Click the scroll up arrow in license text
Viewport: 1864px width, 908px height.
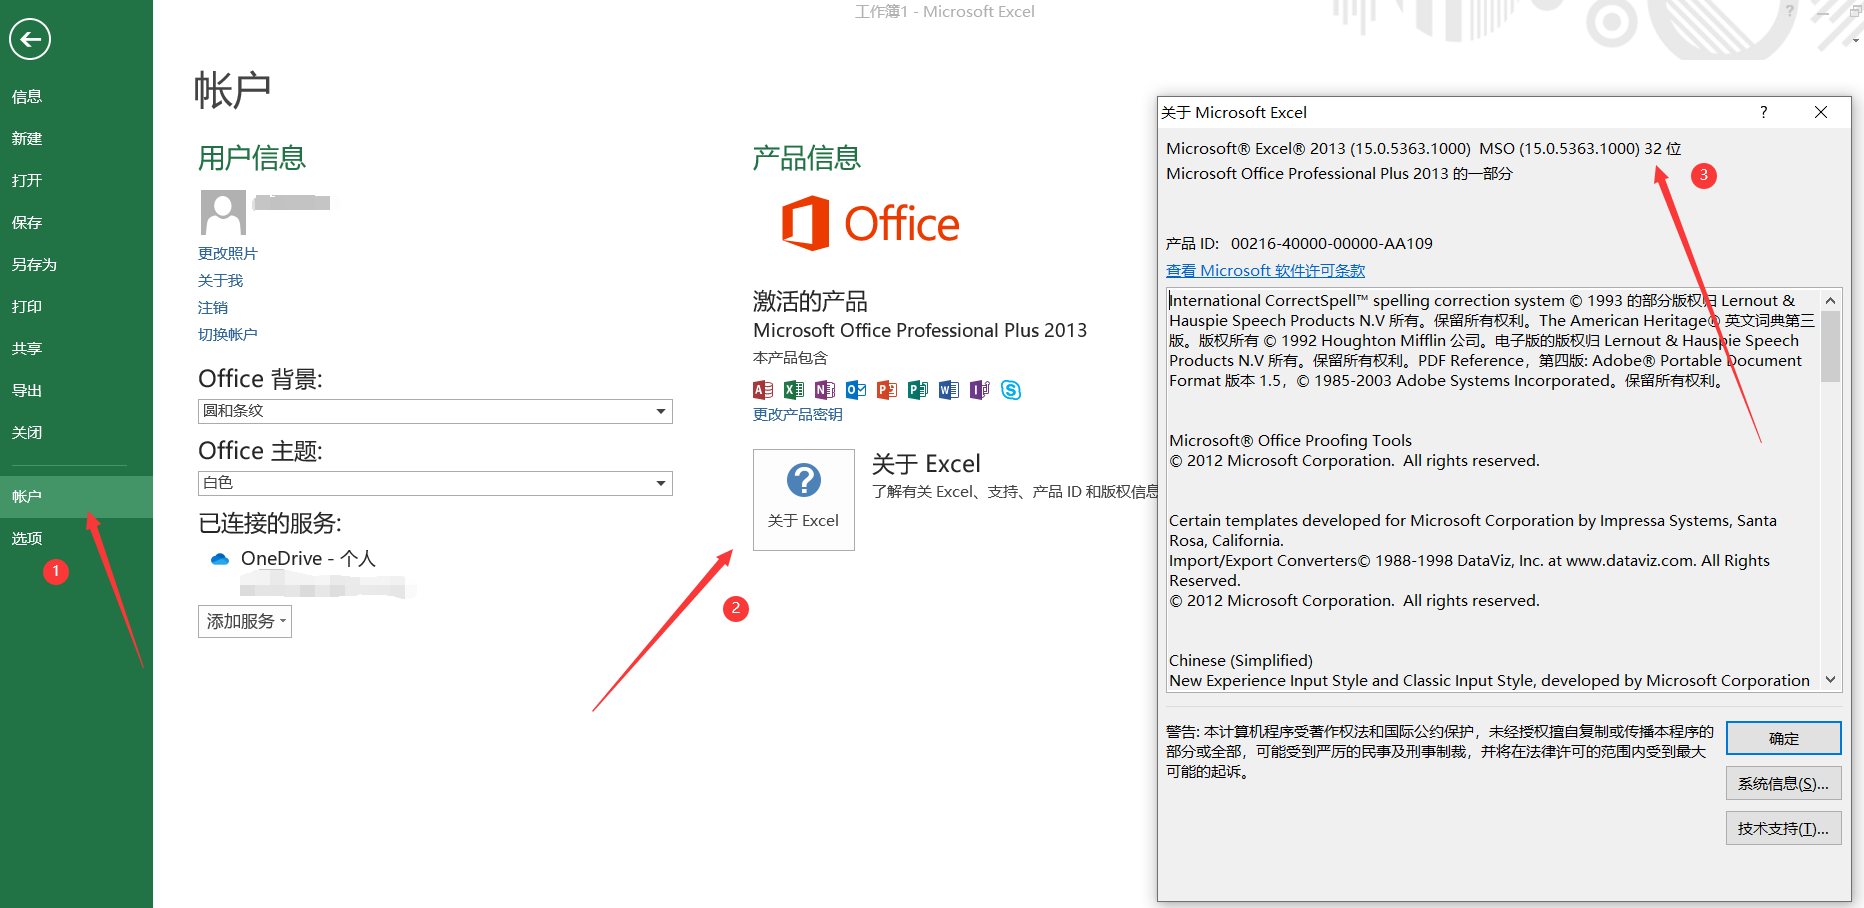tap(1830, 300)
